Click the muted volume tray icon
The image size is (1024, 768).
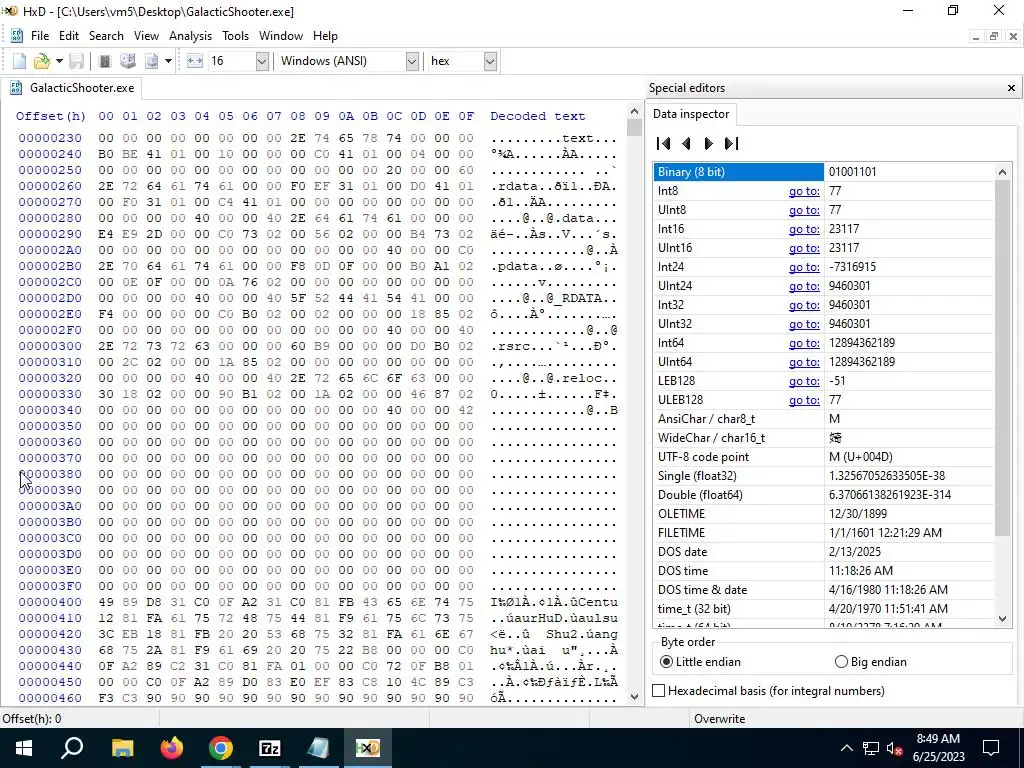point(895,748)
